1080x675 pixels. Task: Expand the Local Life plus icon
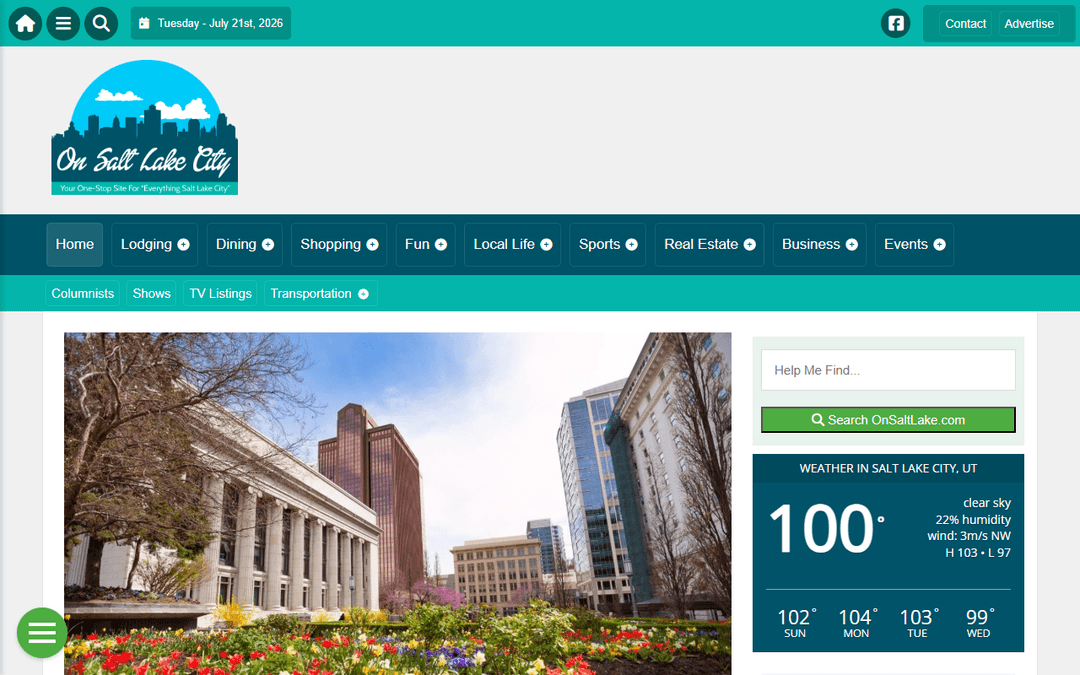546,245
